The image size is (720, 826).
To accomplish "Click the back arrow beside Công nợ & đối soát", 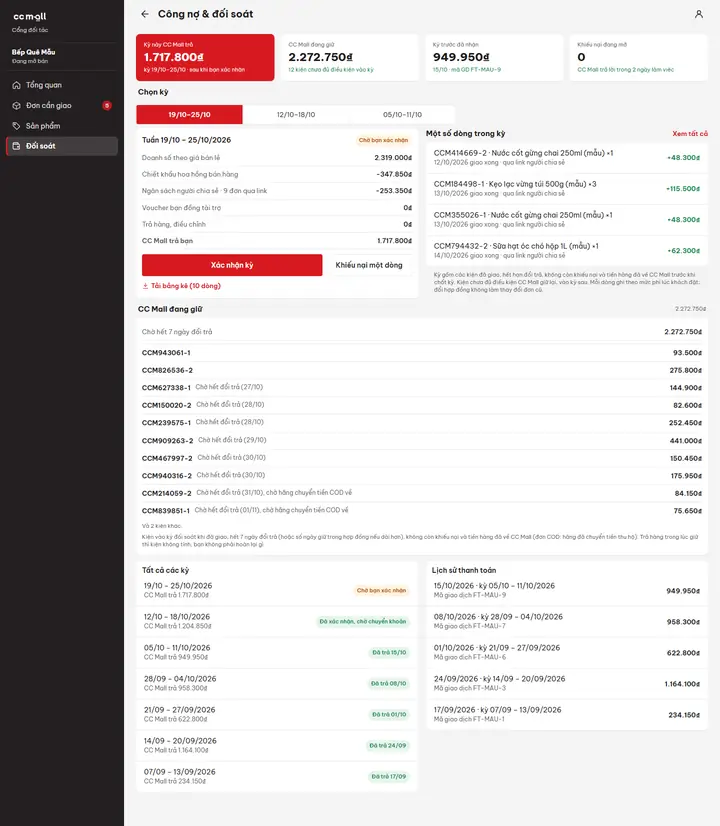I will click(145, 14).
